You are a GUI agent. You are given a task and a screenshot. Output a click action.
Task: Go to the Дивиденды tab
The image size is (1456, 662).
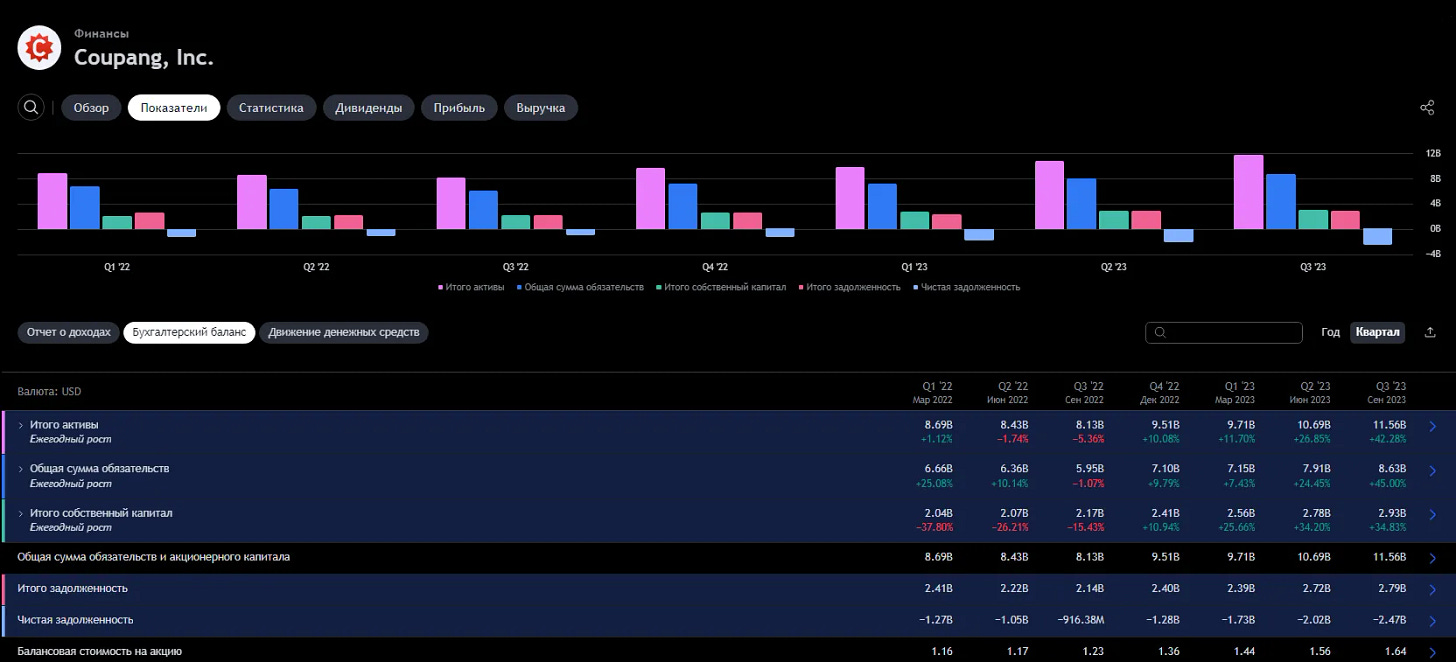click(369, 107)
